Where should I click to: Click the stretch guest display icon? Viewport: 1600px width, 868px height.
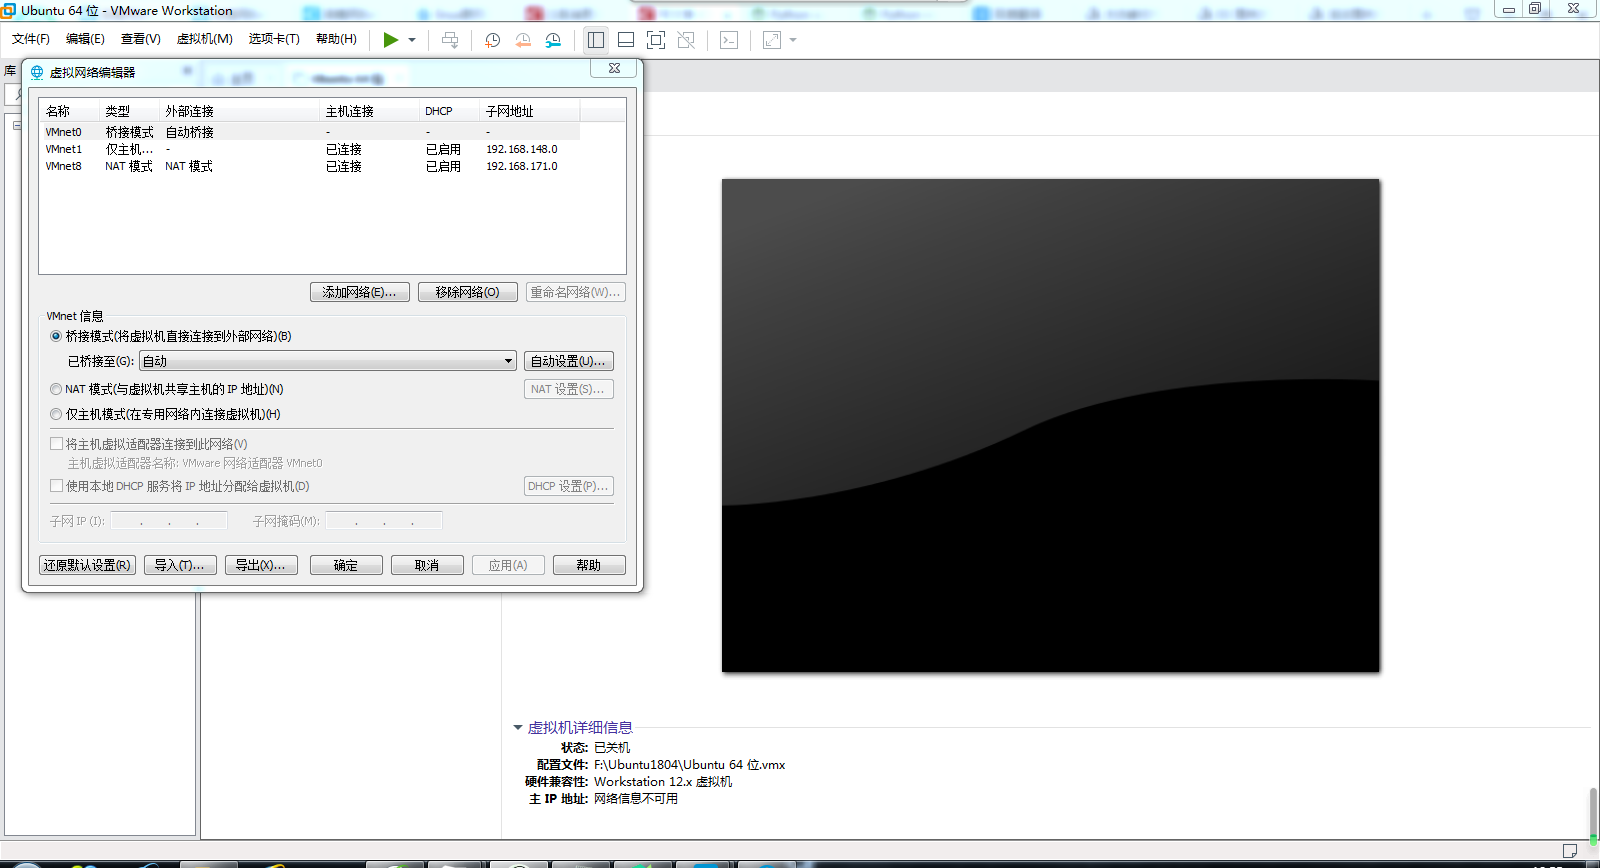(772, 40)
